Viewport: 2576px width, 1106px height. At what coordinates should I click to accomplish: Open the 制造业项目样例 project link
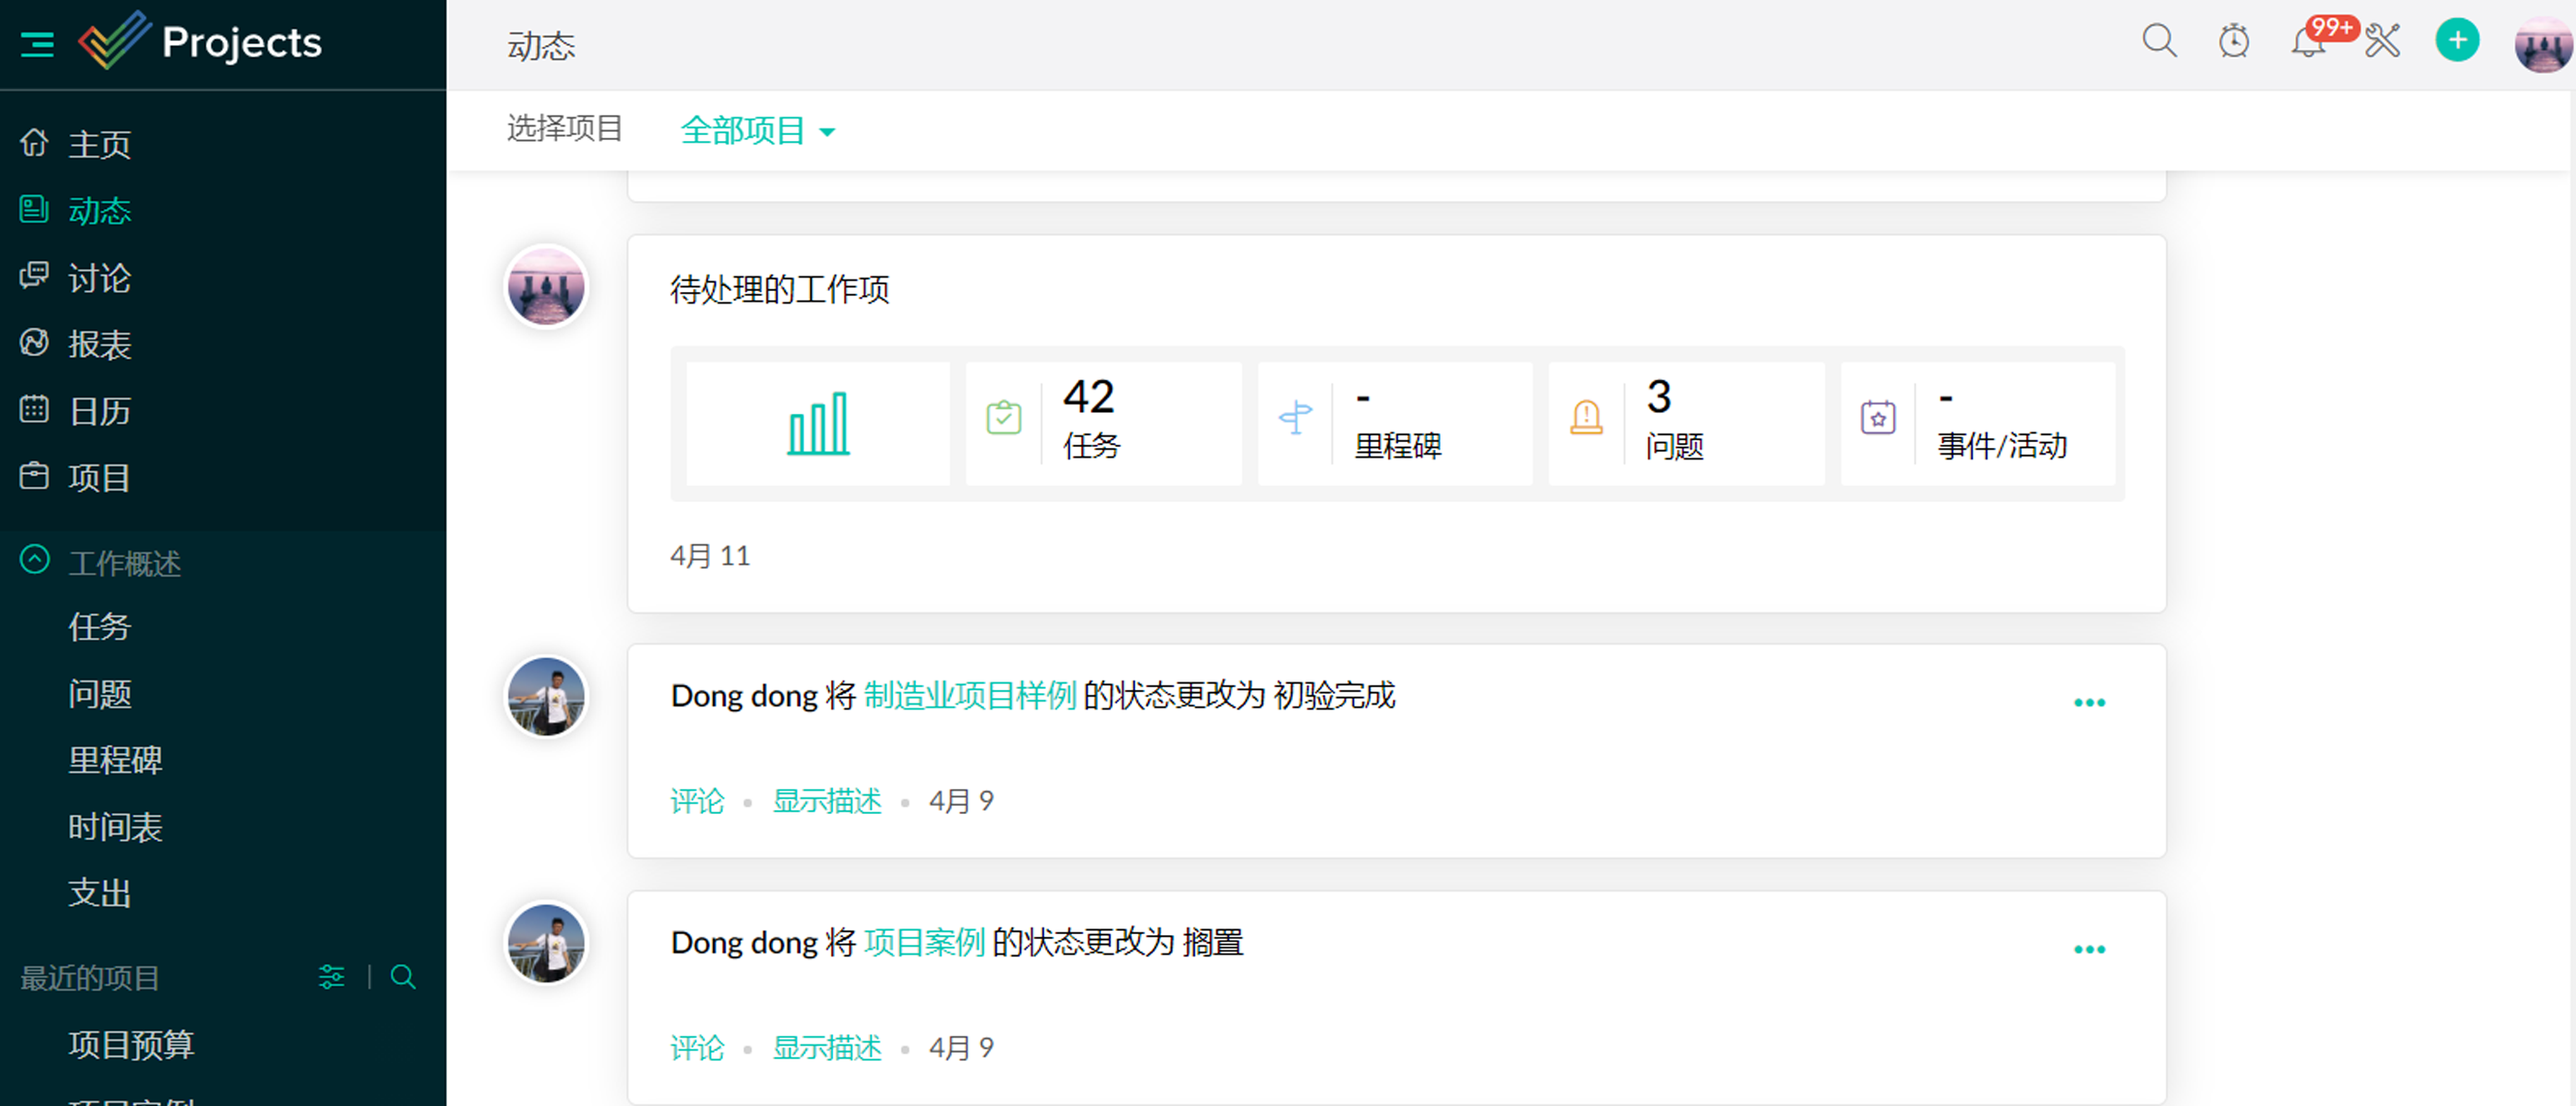(969, 695)
